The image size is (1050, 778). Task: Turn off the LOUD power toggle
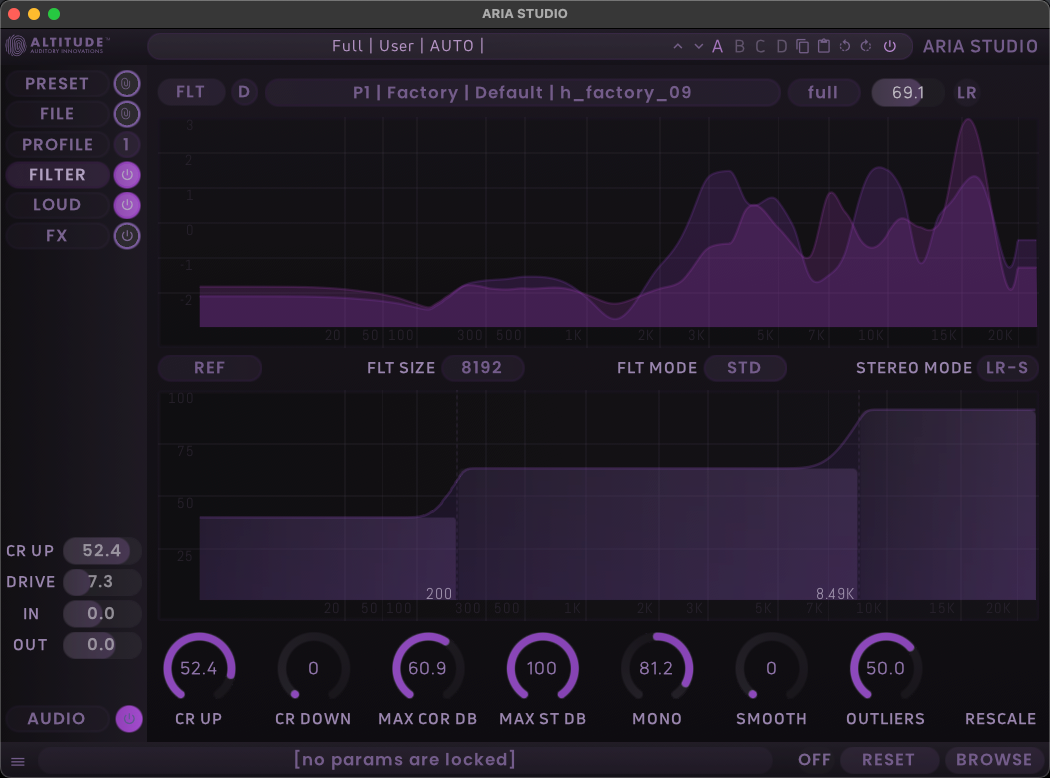pyautogui.click(x=127, y=205)
